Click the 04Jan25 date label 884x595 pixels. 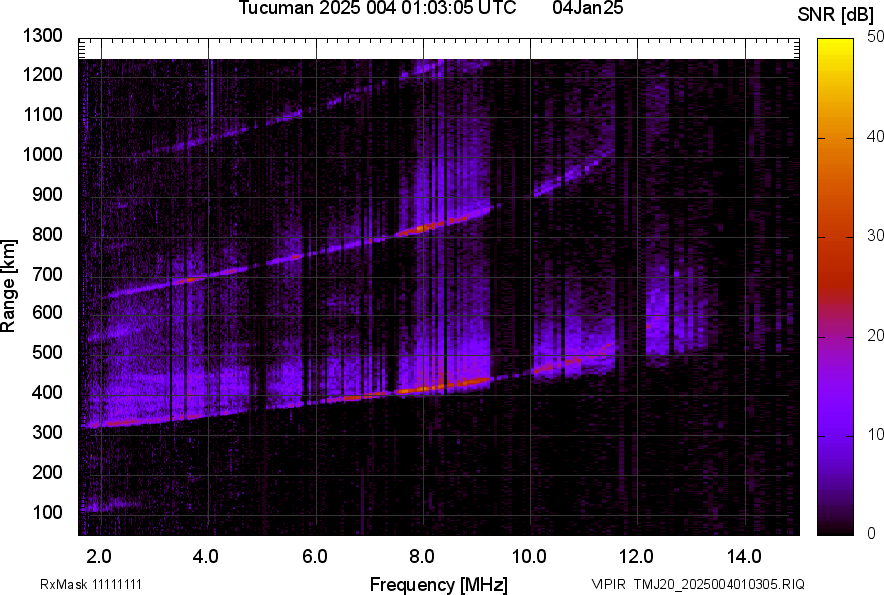(588, 9)
